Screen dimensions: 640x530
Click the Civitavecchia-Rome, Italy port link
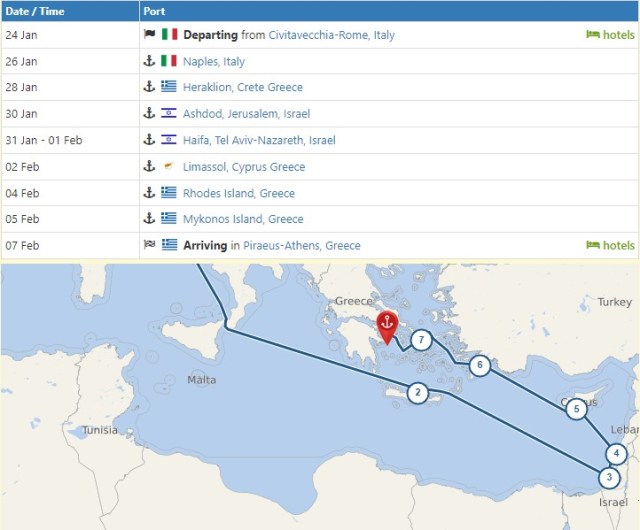coord(331,35)
